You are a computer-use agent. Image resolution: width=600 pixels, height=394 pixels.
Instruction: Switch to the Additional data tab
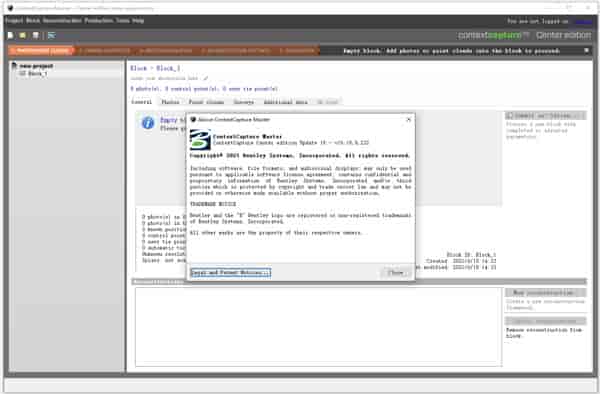coord(285,102)
